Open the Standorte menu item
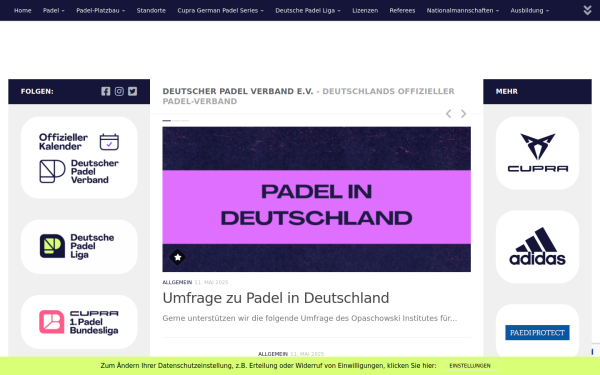 click(151, 10)
